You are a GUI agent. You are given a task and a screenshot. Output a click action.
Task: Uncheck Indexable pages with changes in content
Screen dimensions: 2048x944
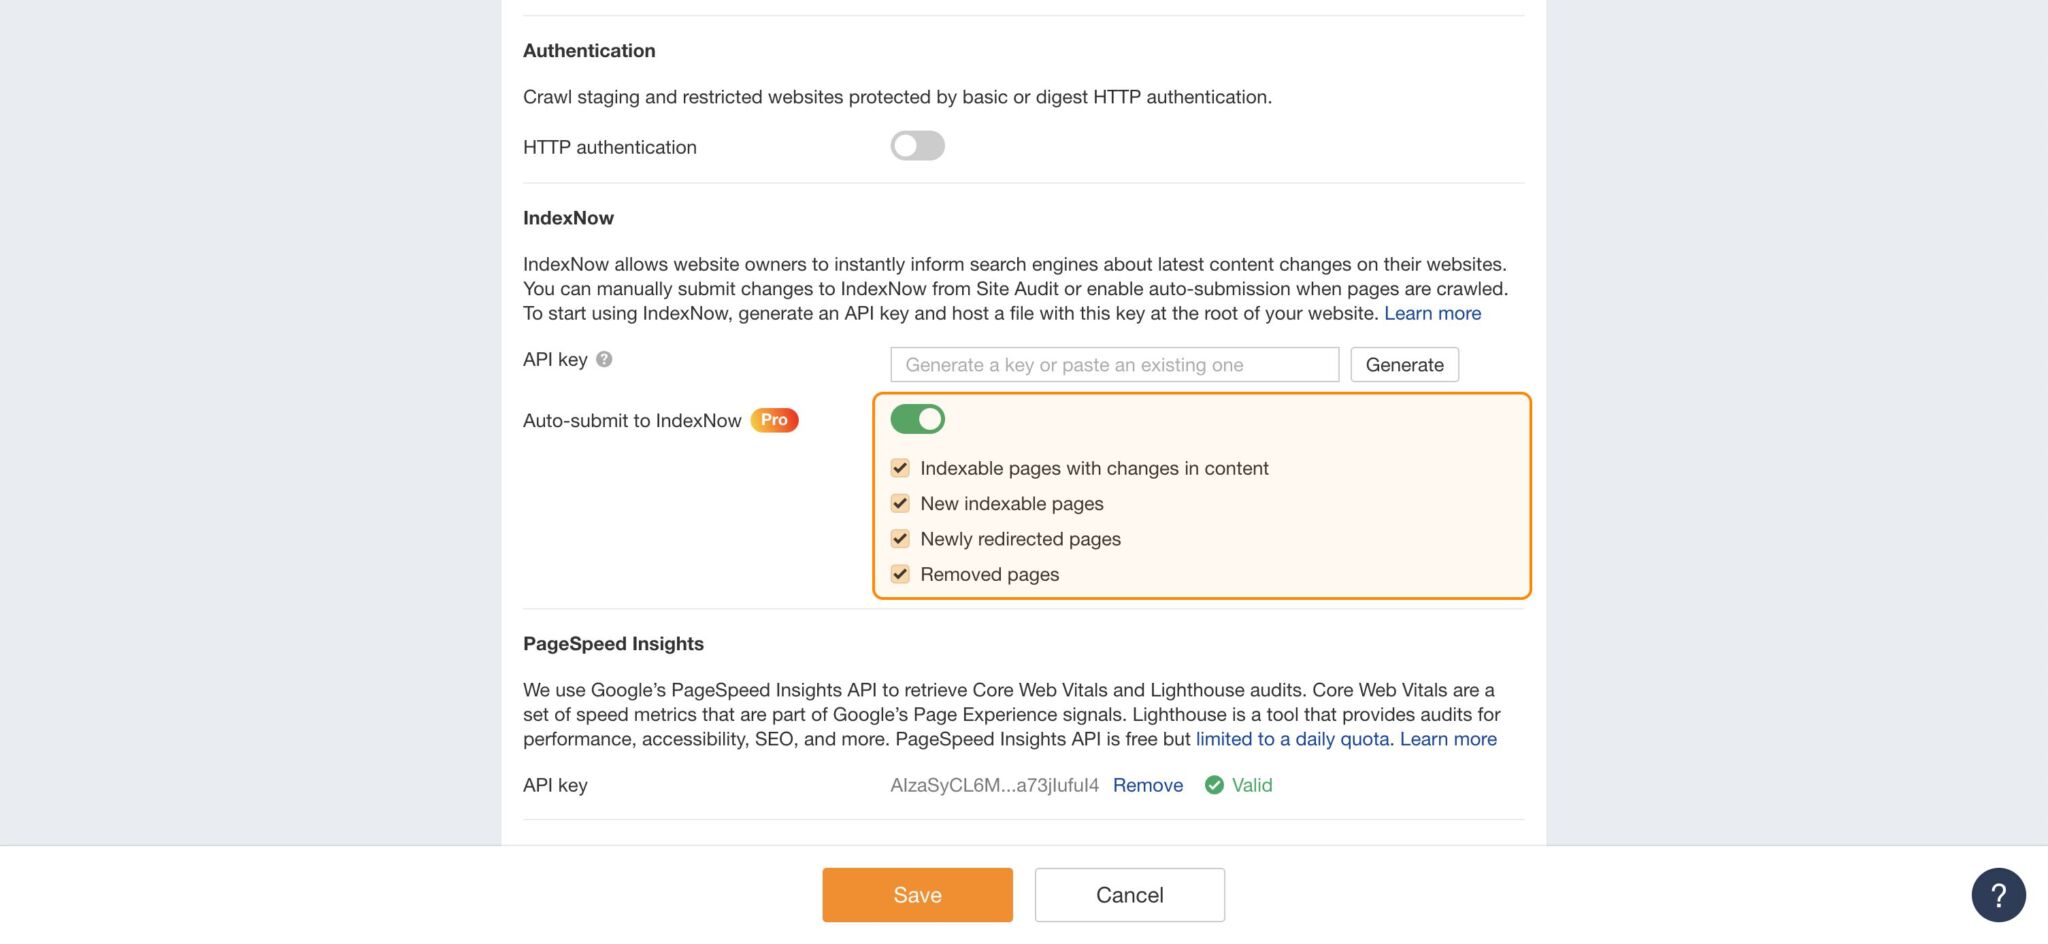pos(899,467)
